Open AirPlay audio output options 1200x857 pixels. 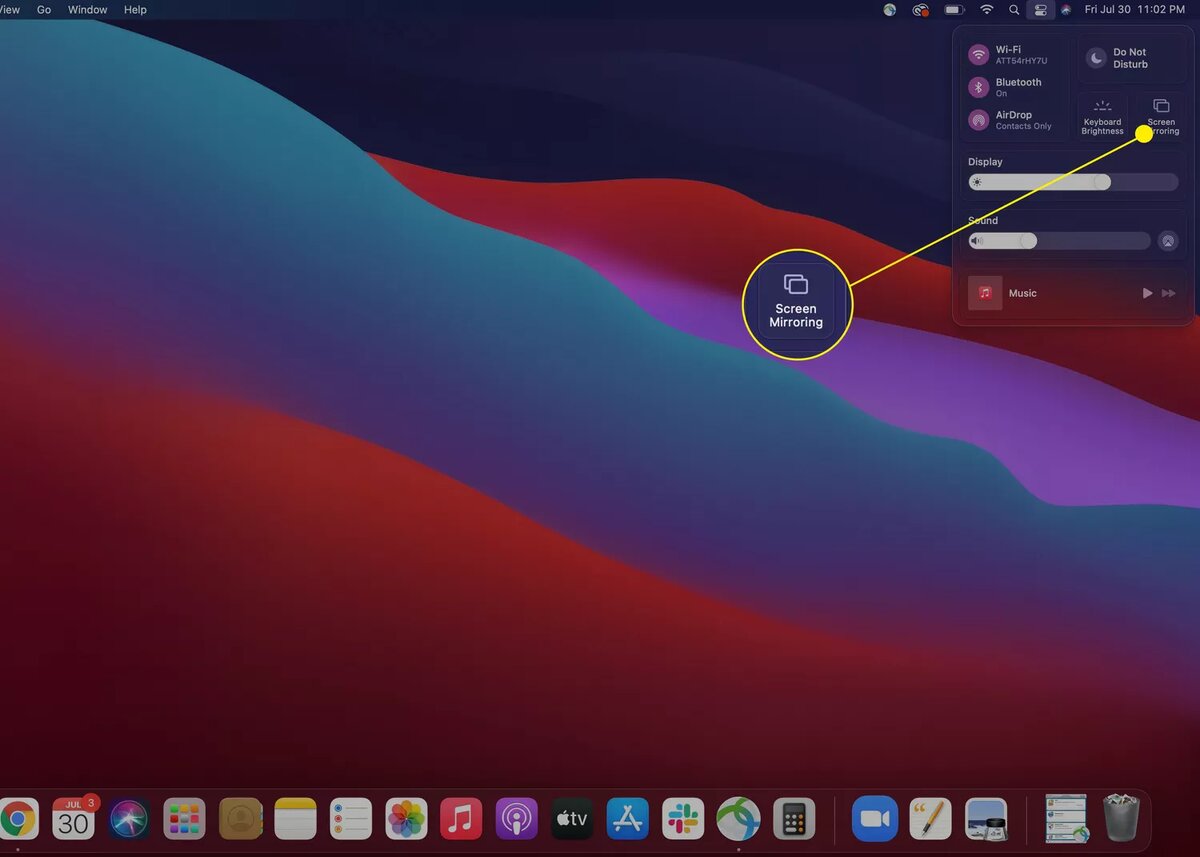(1167, 241)
